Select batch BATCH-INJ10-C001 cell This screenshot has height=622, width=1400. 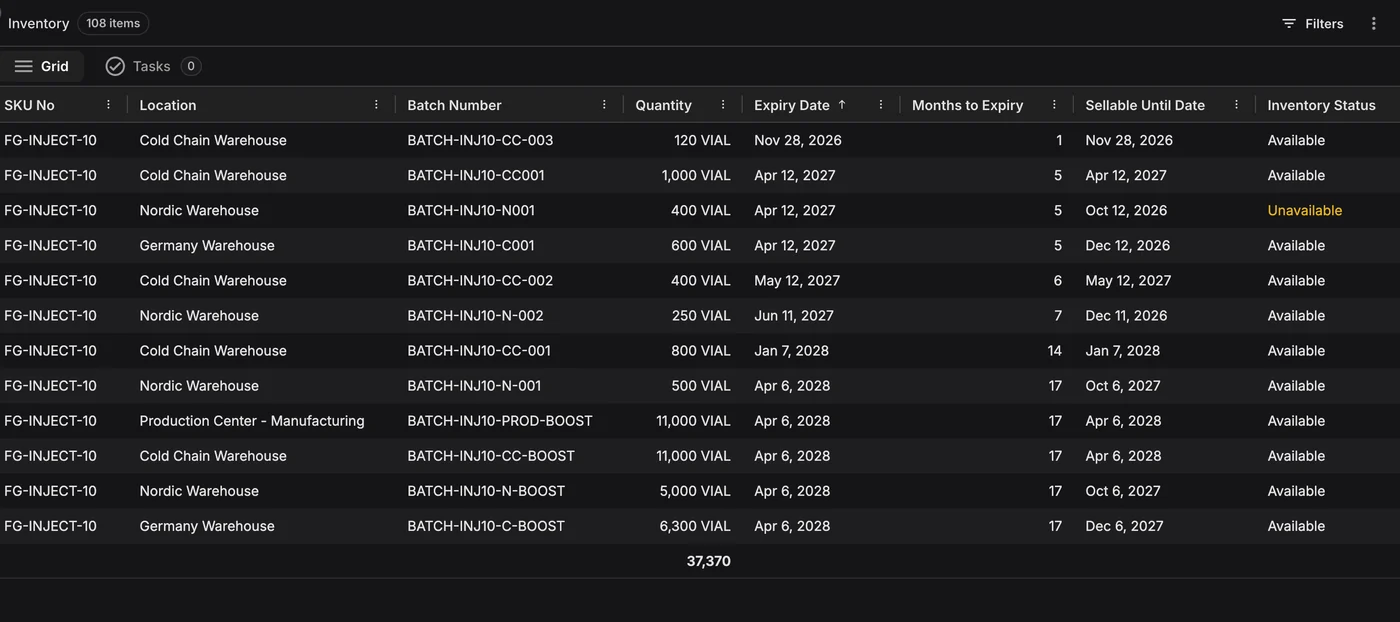[x=471, y=245]
